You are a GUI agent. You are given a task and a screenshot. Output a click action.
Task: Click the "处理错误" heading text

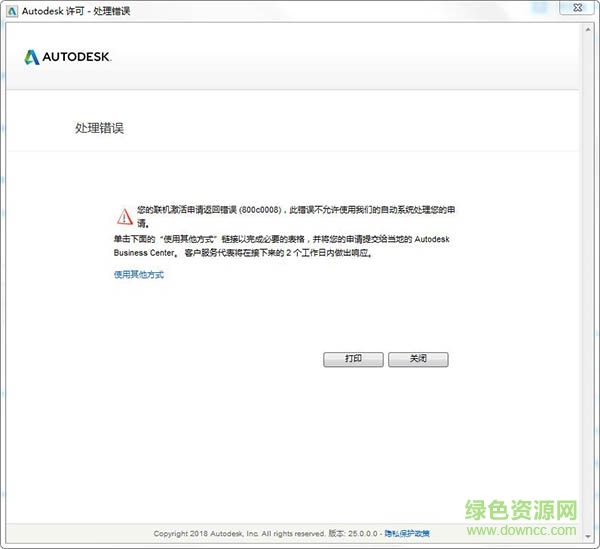coord(99,129)
